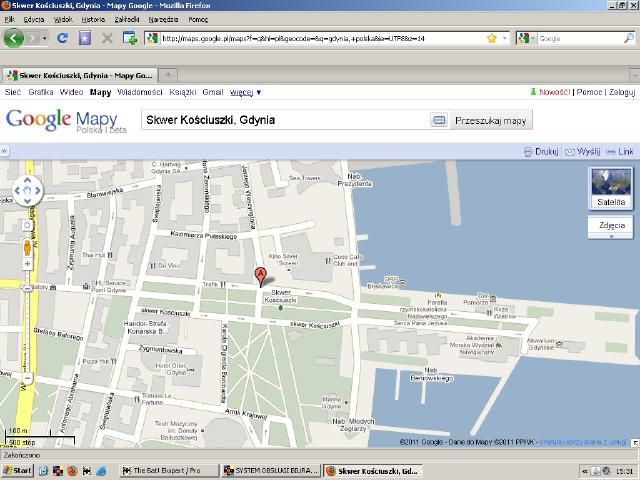
Task: Add a new tab next to the open tab
Action: (x=168, y=76)
